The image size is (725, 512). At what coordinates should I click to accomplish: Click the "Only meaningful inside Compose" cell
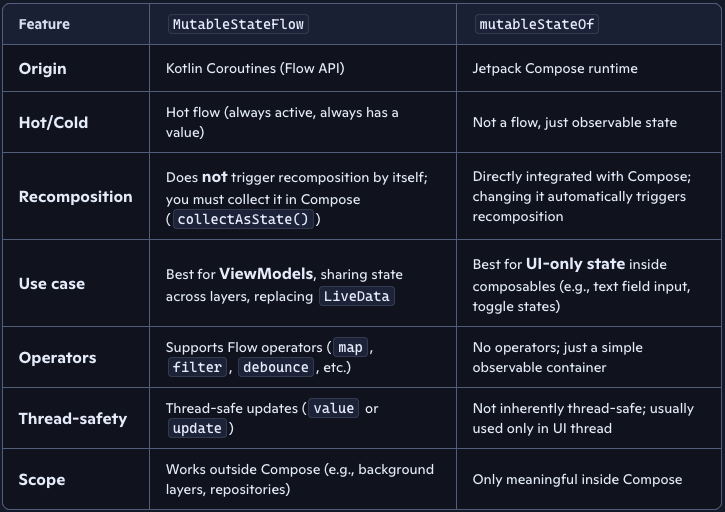pos(577,479)
